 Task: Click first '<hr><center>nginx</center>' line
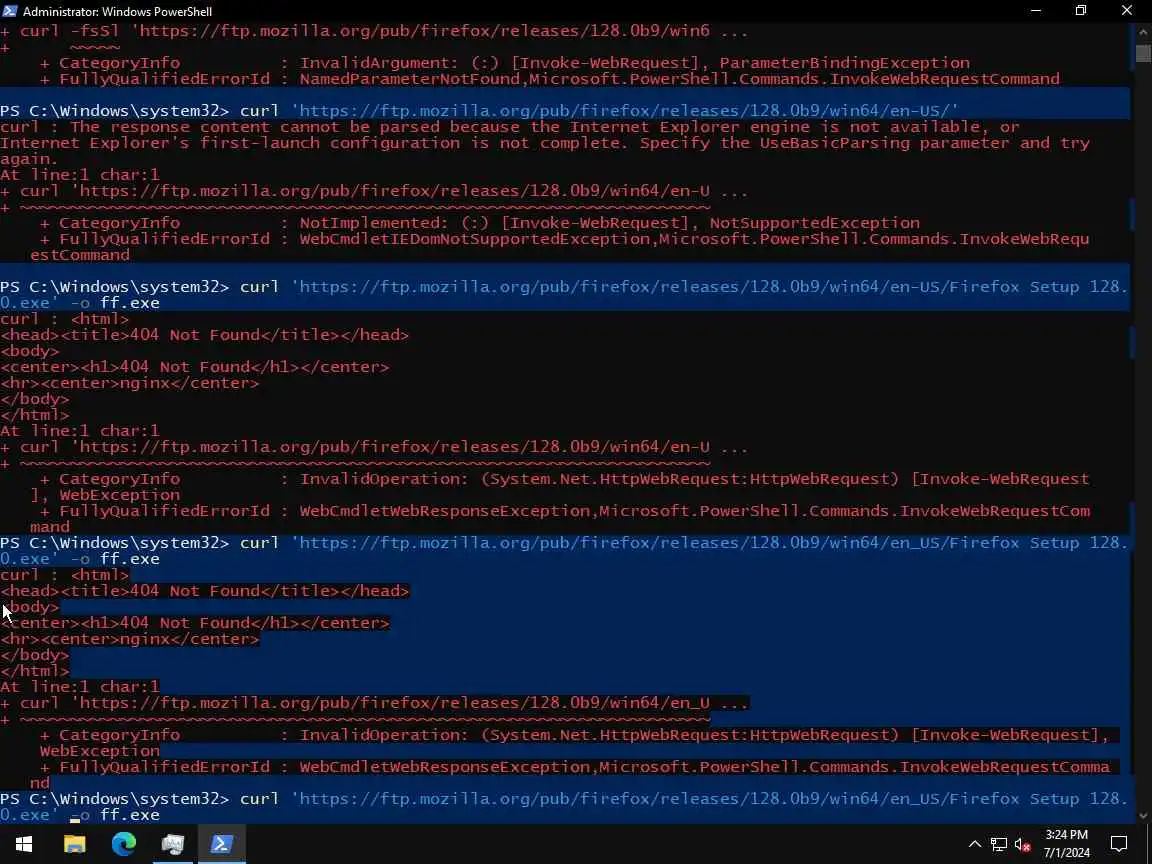pyautogui.click(x=129, y=384)
